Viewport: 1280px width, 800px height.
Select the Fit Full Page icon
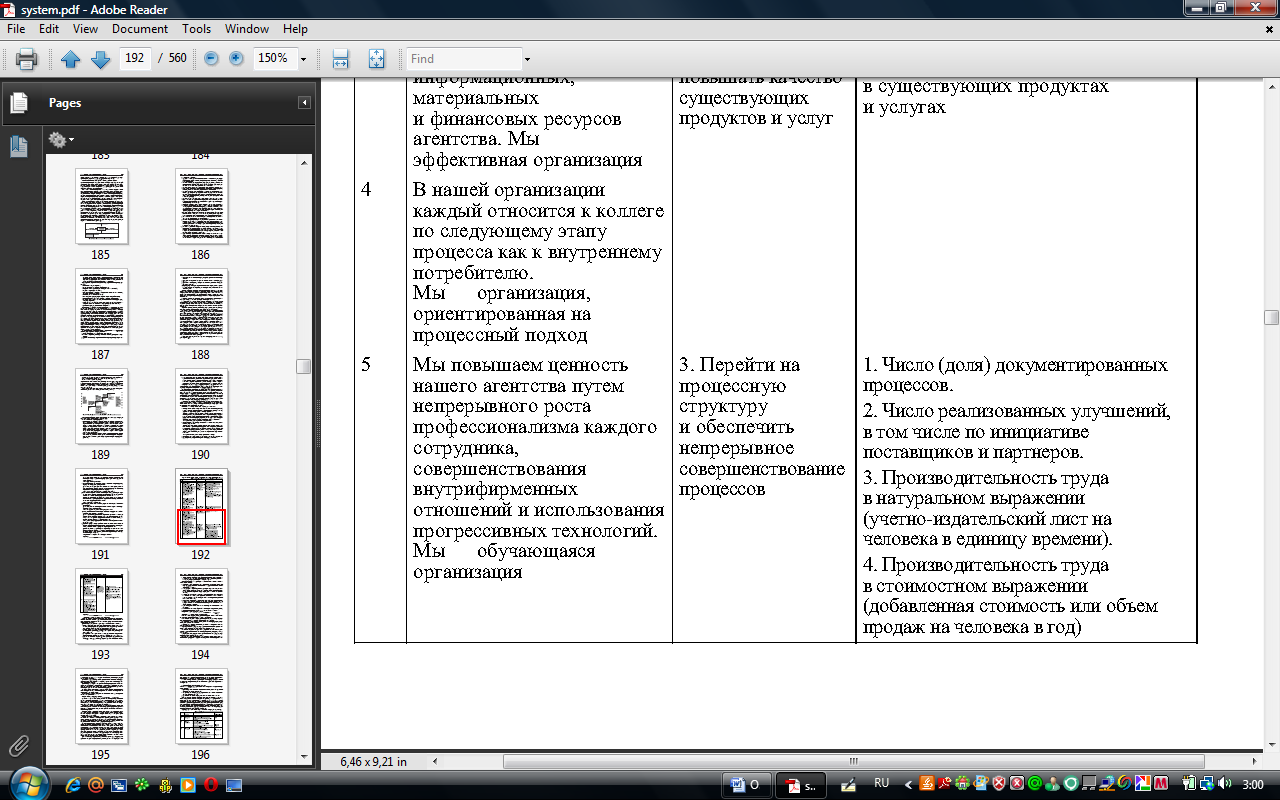(376, 59)
